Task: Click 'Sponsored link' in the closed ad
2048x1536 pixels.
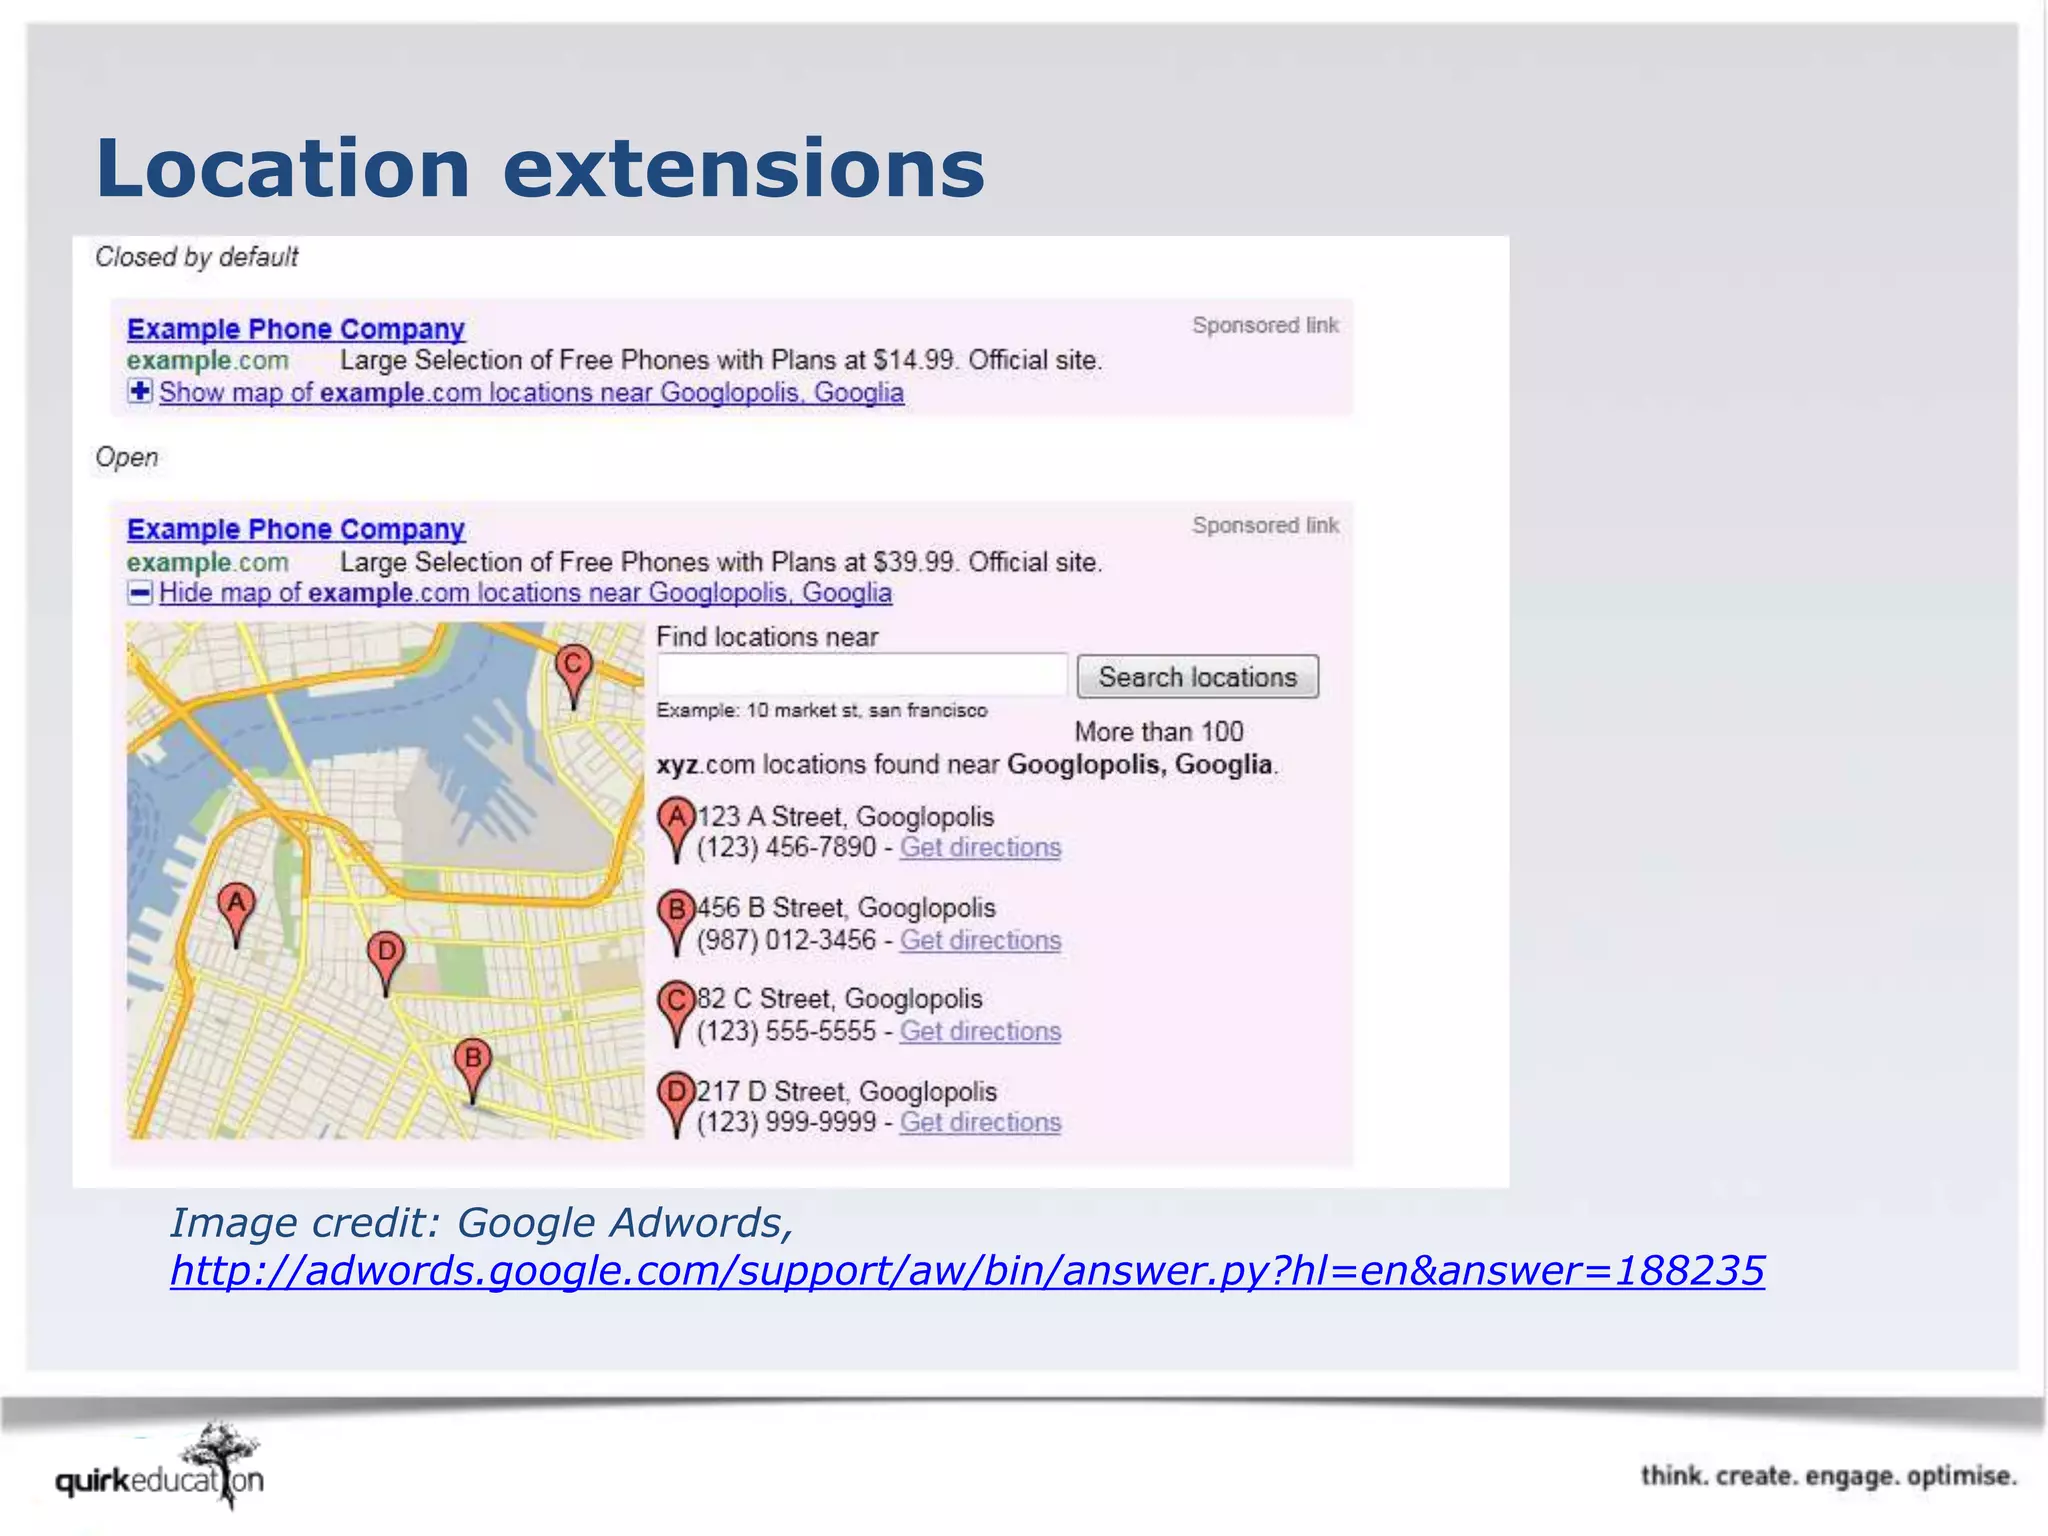Action: pyautogui.click(x=1265, y=325)
